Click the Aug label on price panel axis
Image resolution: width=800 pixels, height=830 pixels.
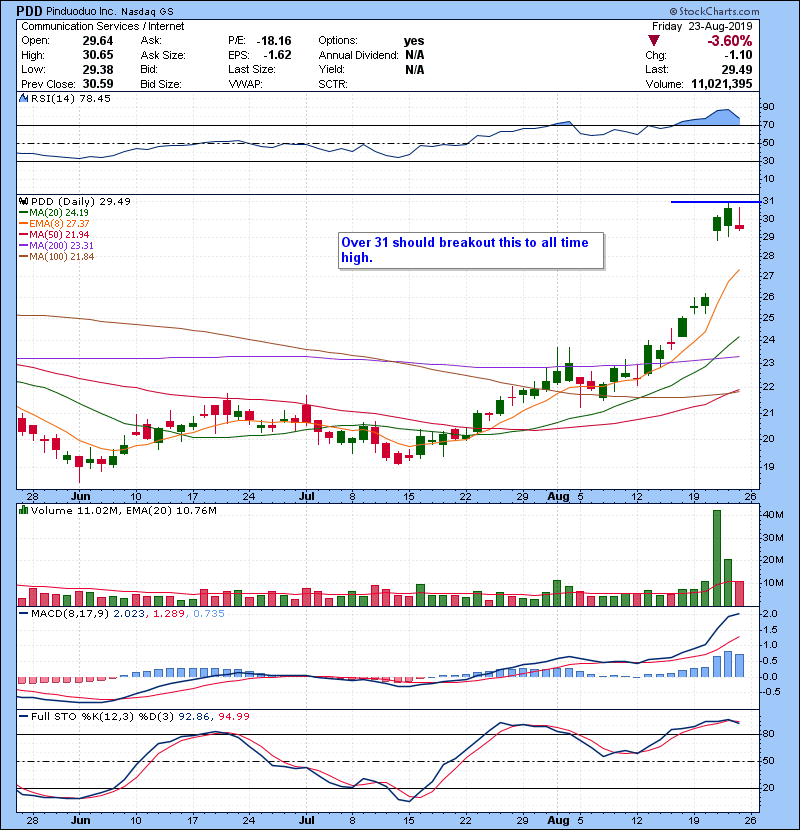click(558, 496)
